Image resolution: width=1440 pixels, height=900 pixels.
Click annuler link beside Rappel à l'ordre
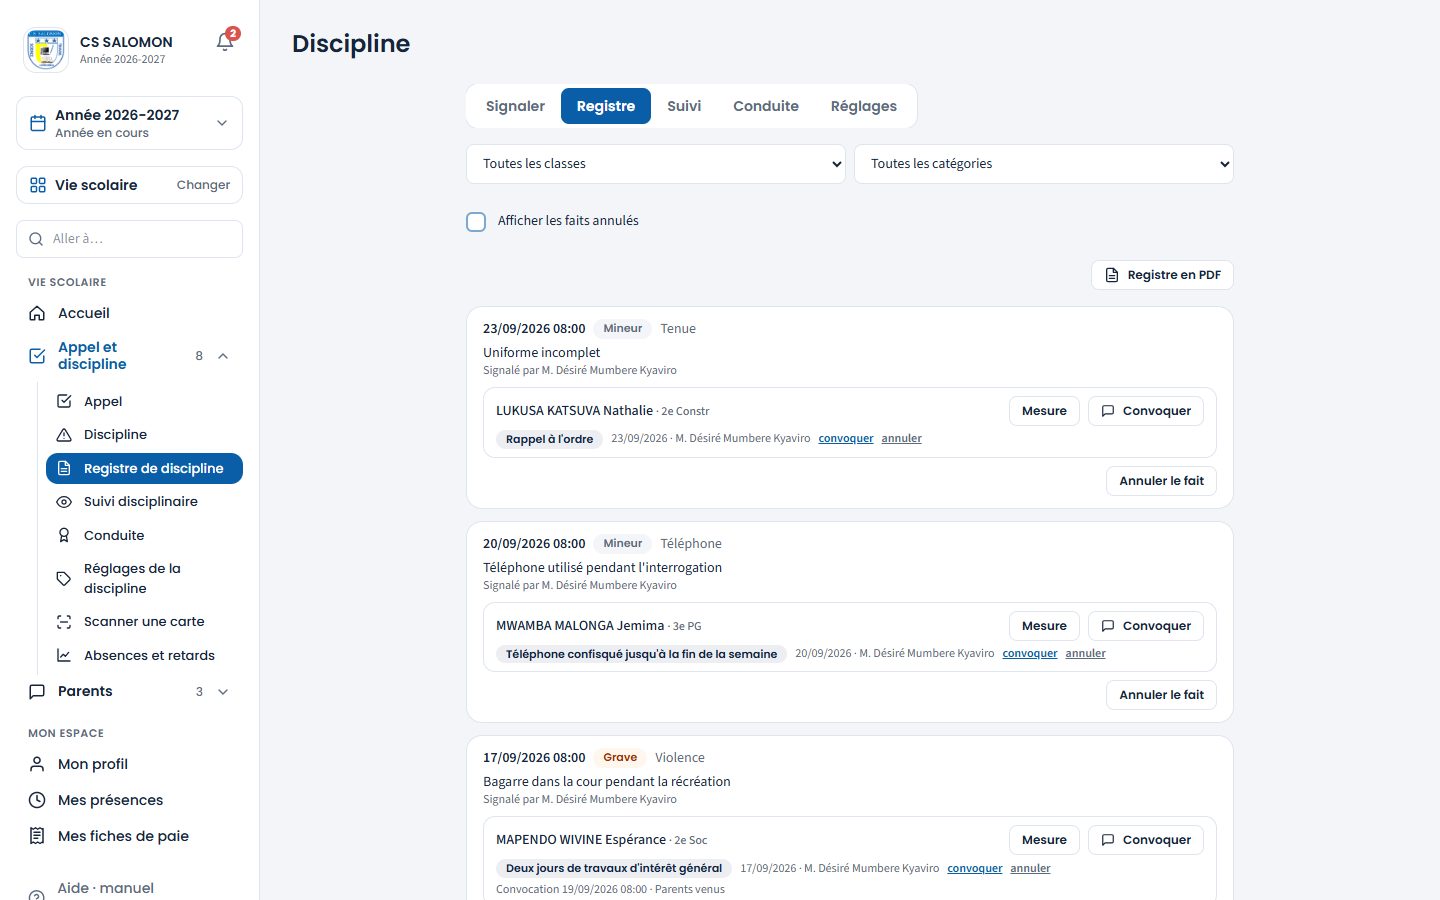click(901, 439)
